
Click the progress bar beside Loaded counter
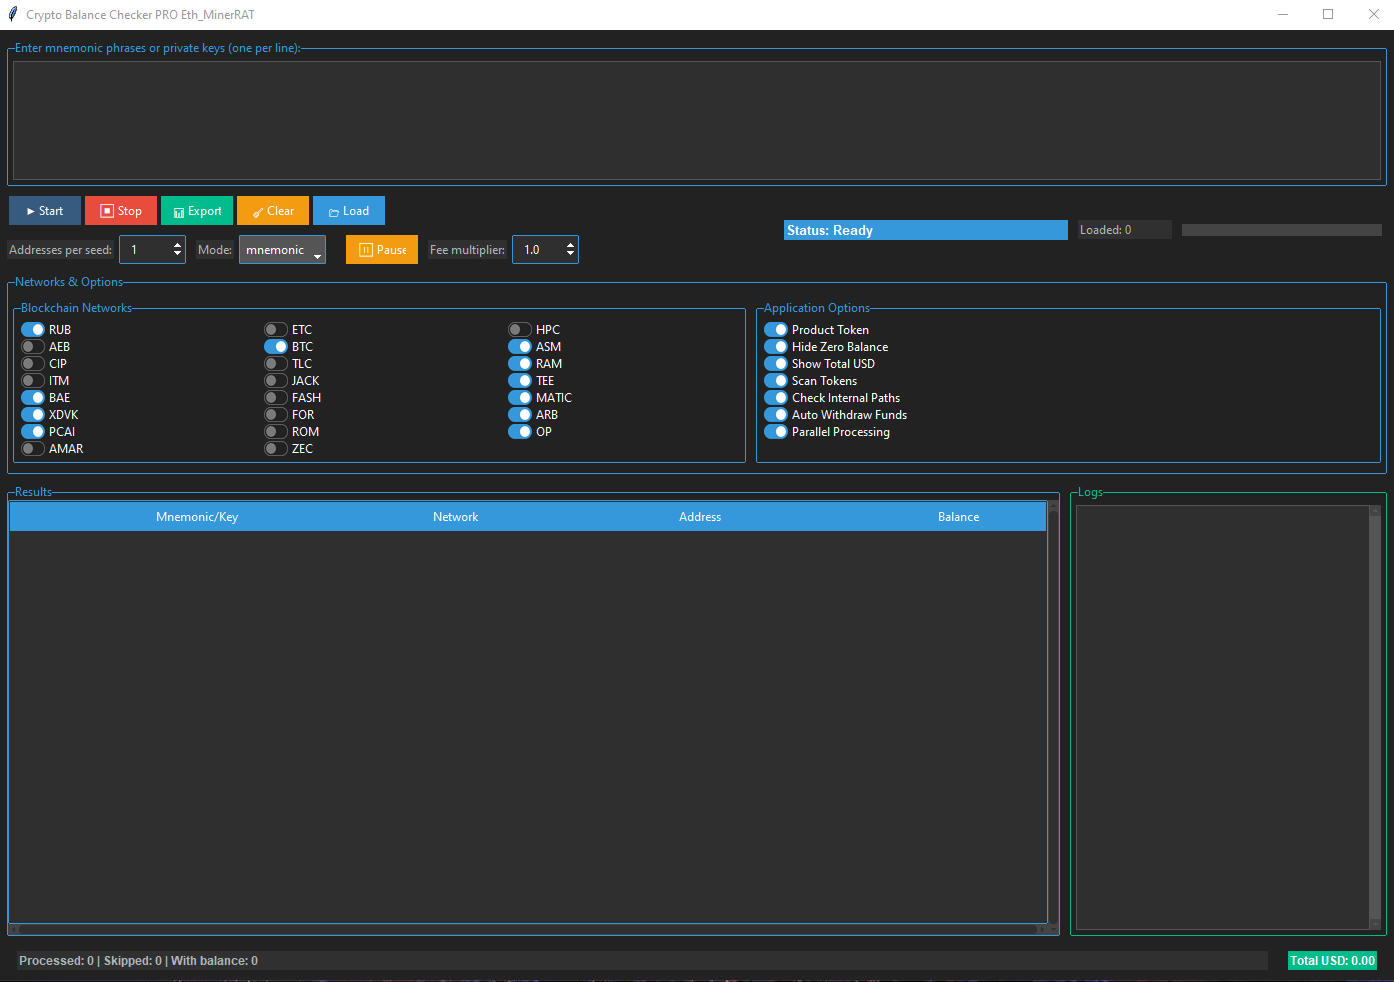click(x=1280, y=229)
